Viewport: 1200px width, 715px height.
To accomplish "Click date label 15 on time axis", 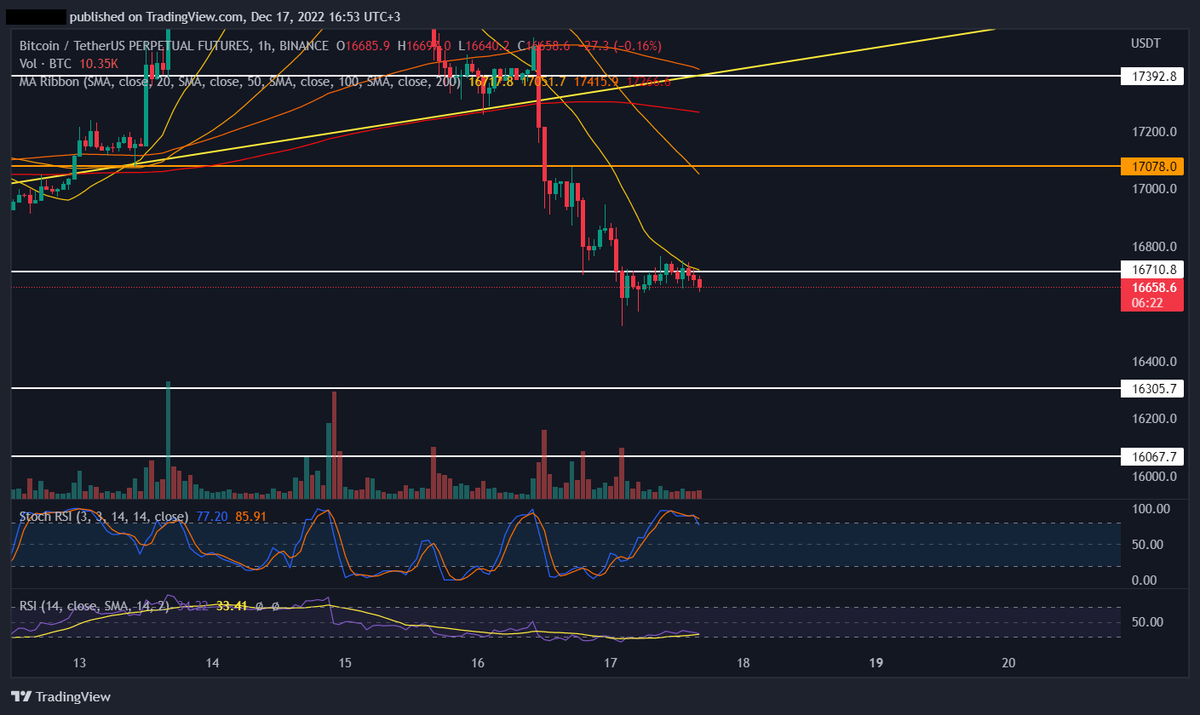I will (x=345, y=662).
